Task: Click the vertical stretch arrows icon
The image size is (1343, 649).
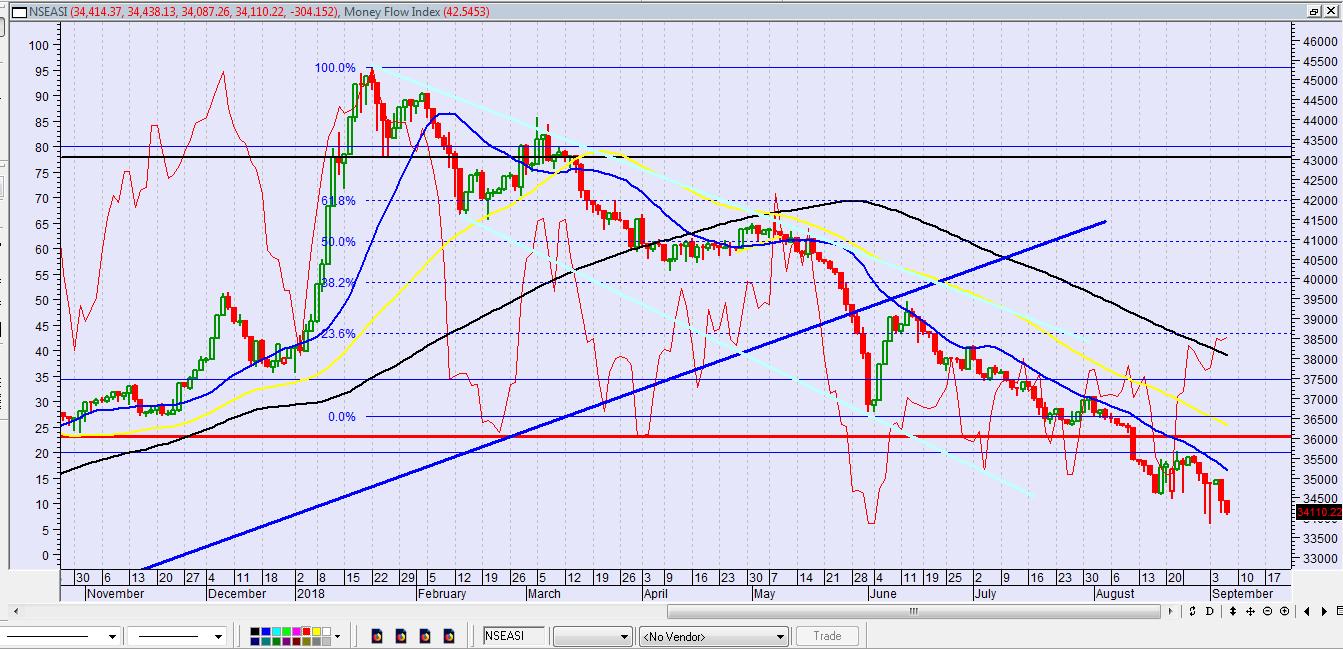Action: click(x=1233, y=611)
